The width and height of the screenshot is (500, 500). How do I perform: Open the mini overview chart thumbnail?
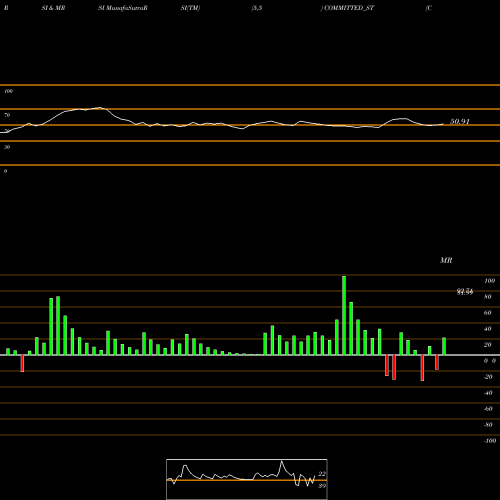(247, 479)
